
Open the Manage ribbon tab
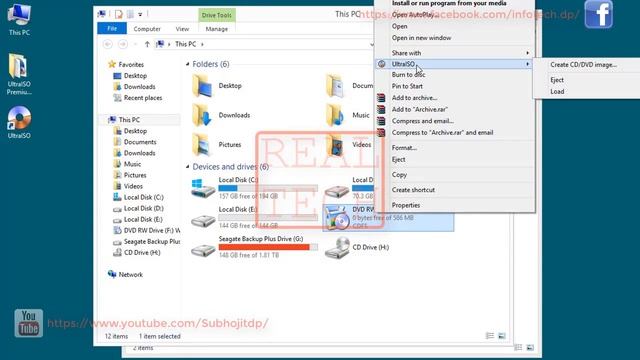click(x=217, y=29)
